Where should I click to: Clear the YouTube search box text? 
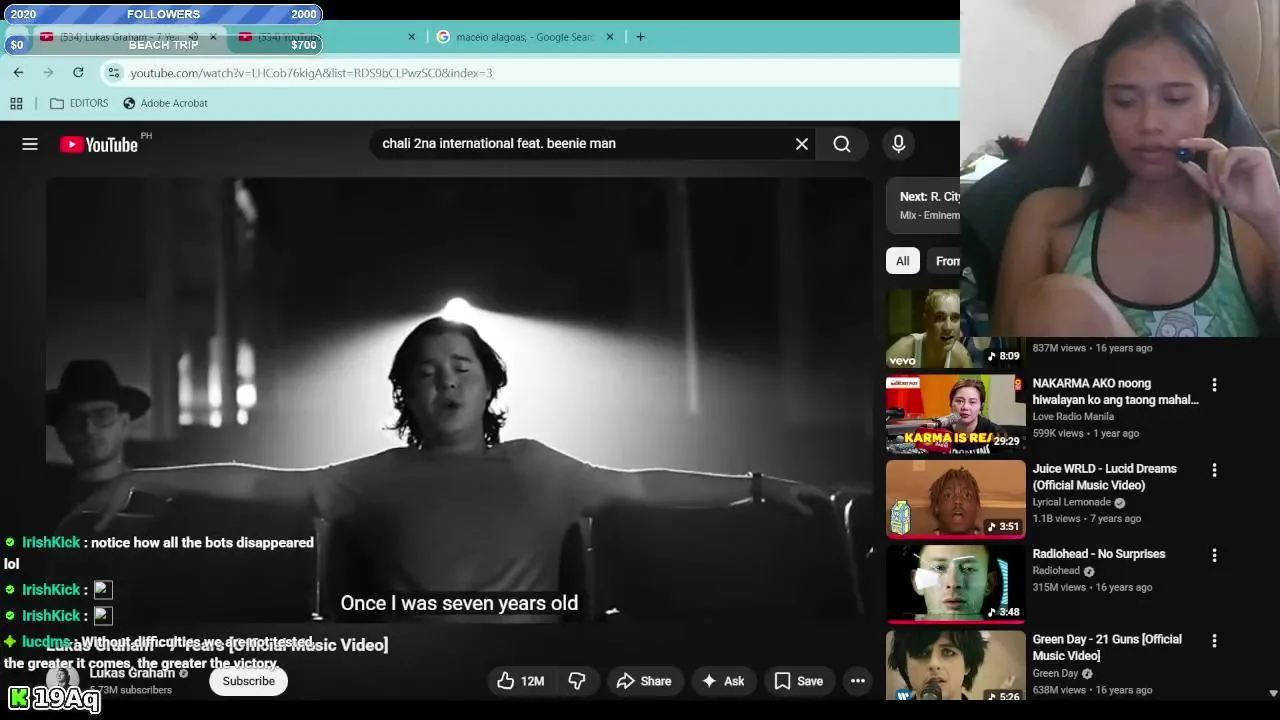point(802,144)
